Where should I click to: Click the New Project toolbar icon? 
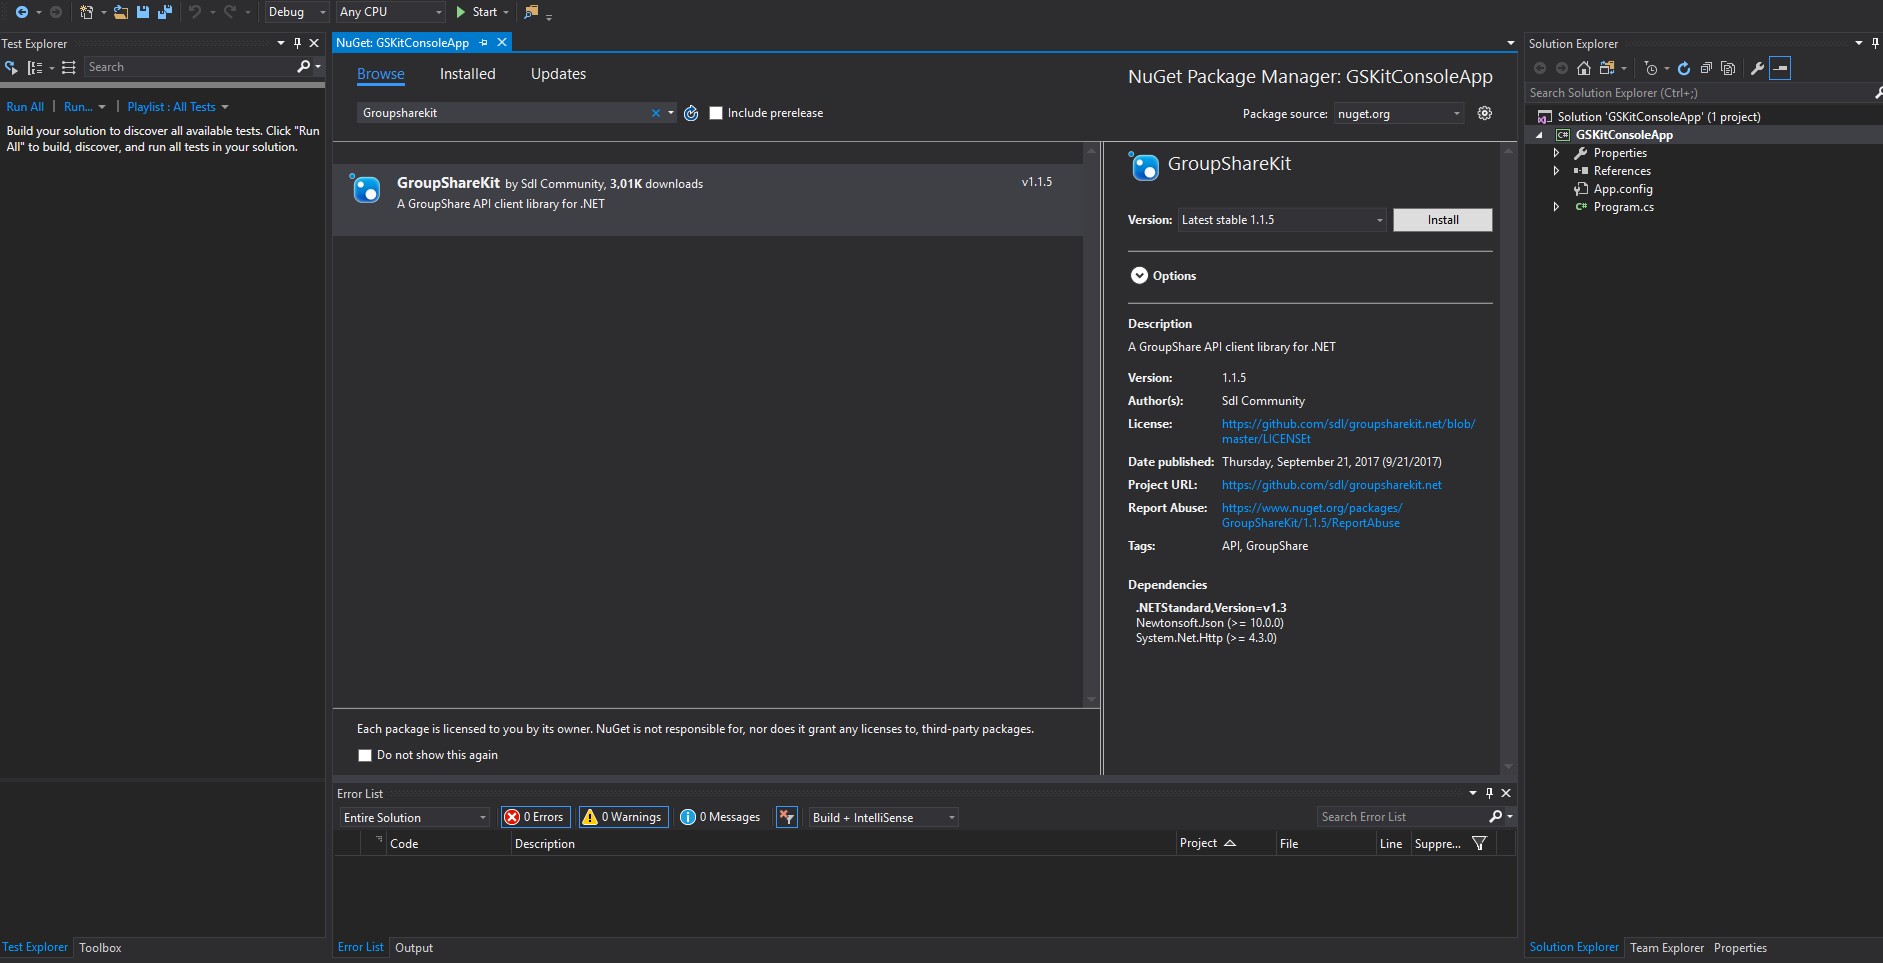click(87, 12)
